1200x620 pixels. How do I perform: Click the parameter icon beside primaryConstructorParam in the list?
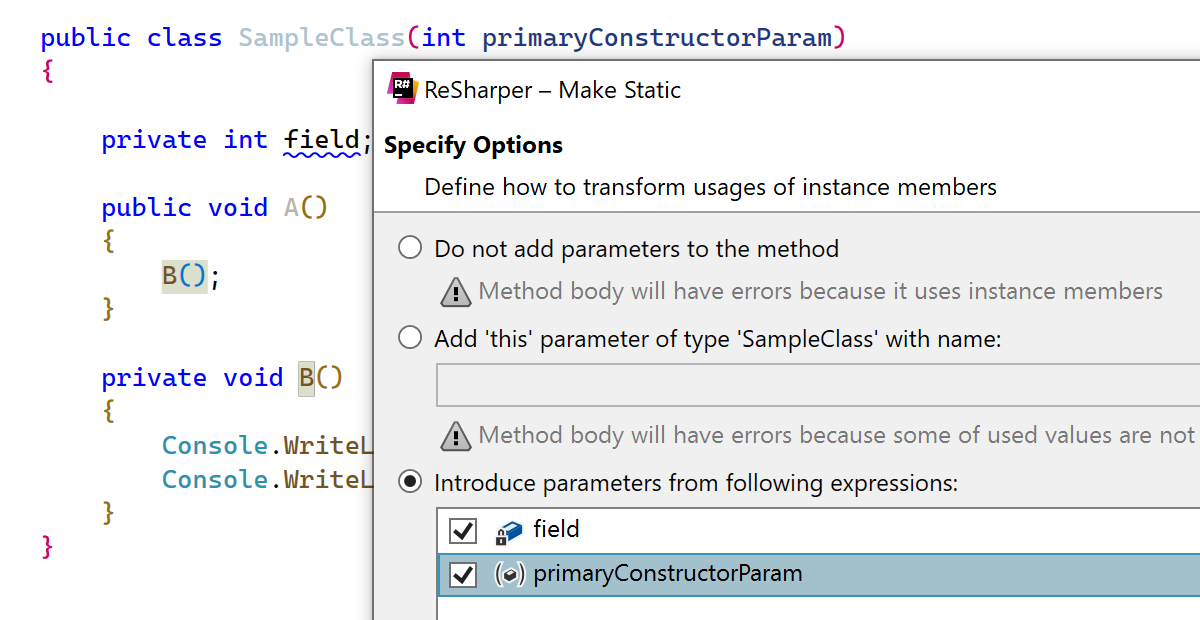tap(509, 575)
